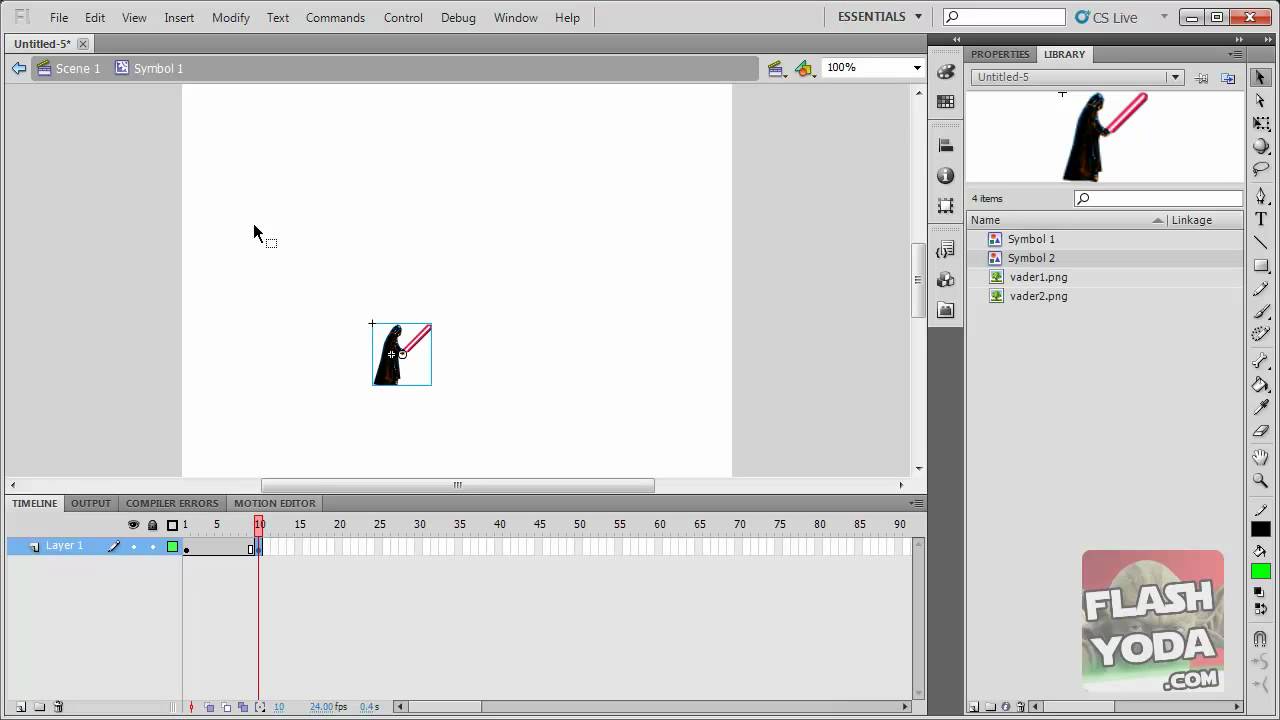
Task: Toggle Onion Skin Outlines button
Action: [226, 707]
